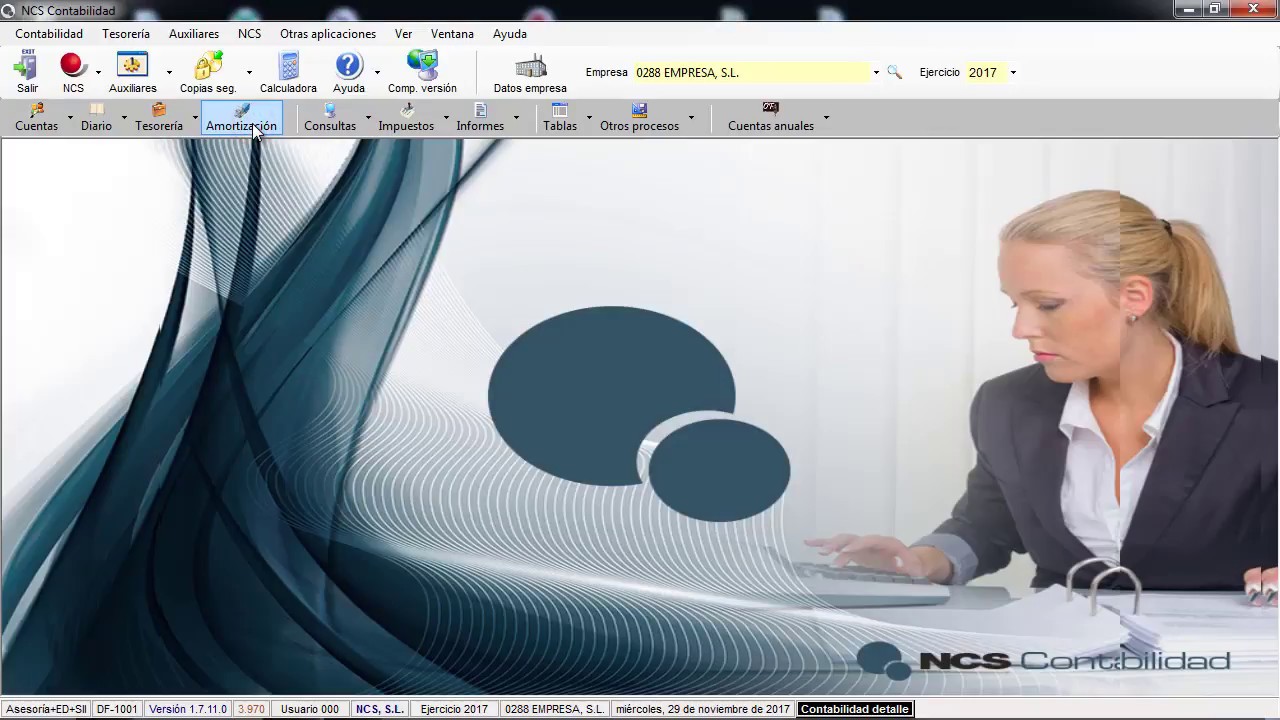Expand Informes dropdown arrow
This screenshot has height=720, width=1280.
pyautogui.click(x=516, y=118)
